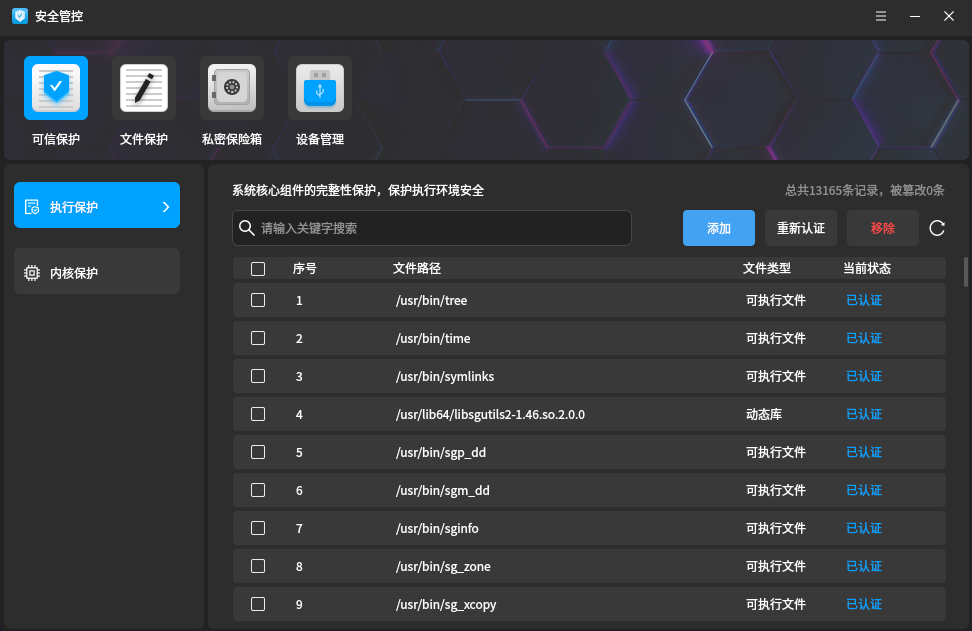Open the hamburger menu in title bar

tap(881, 16)
